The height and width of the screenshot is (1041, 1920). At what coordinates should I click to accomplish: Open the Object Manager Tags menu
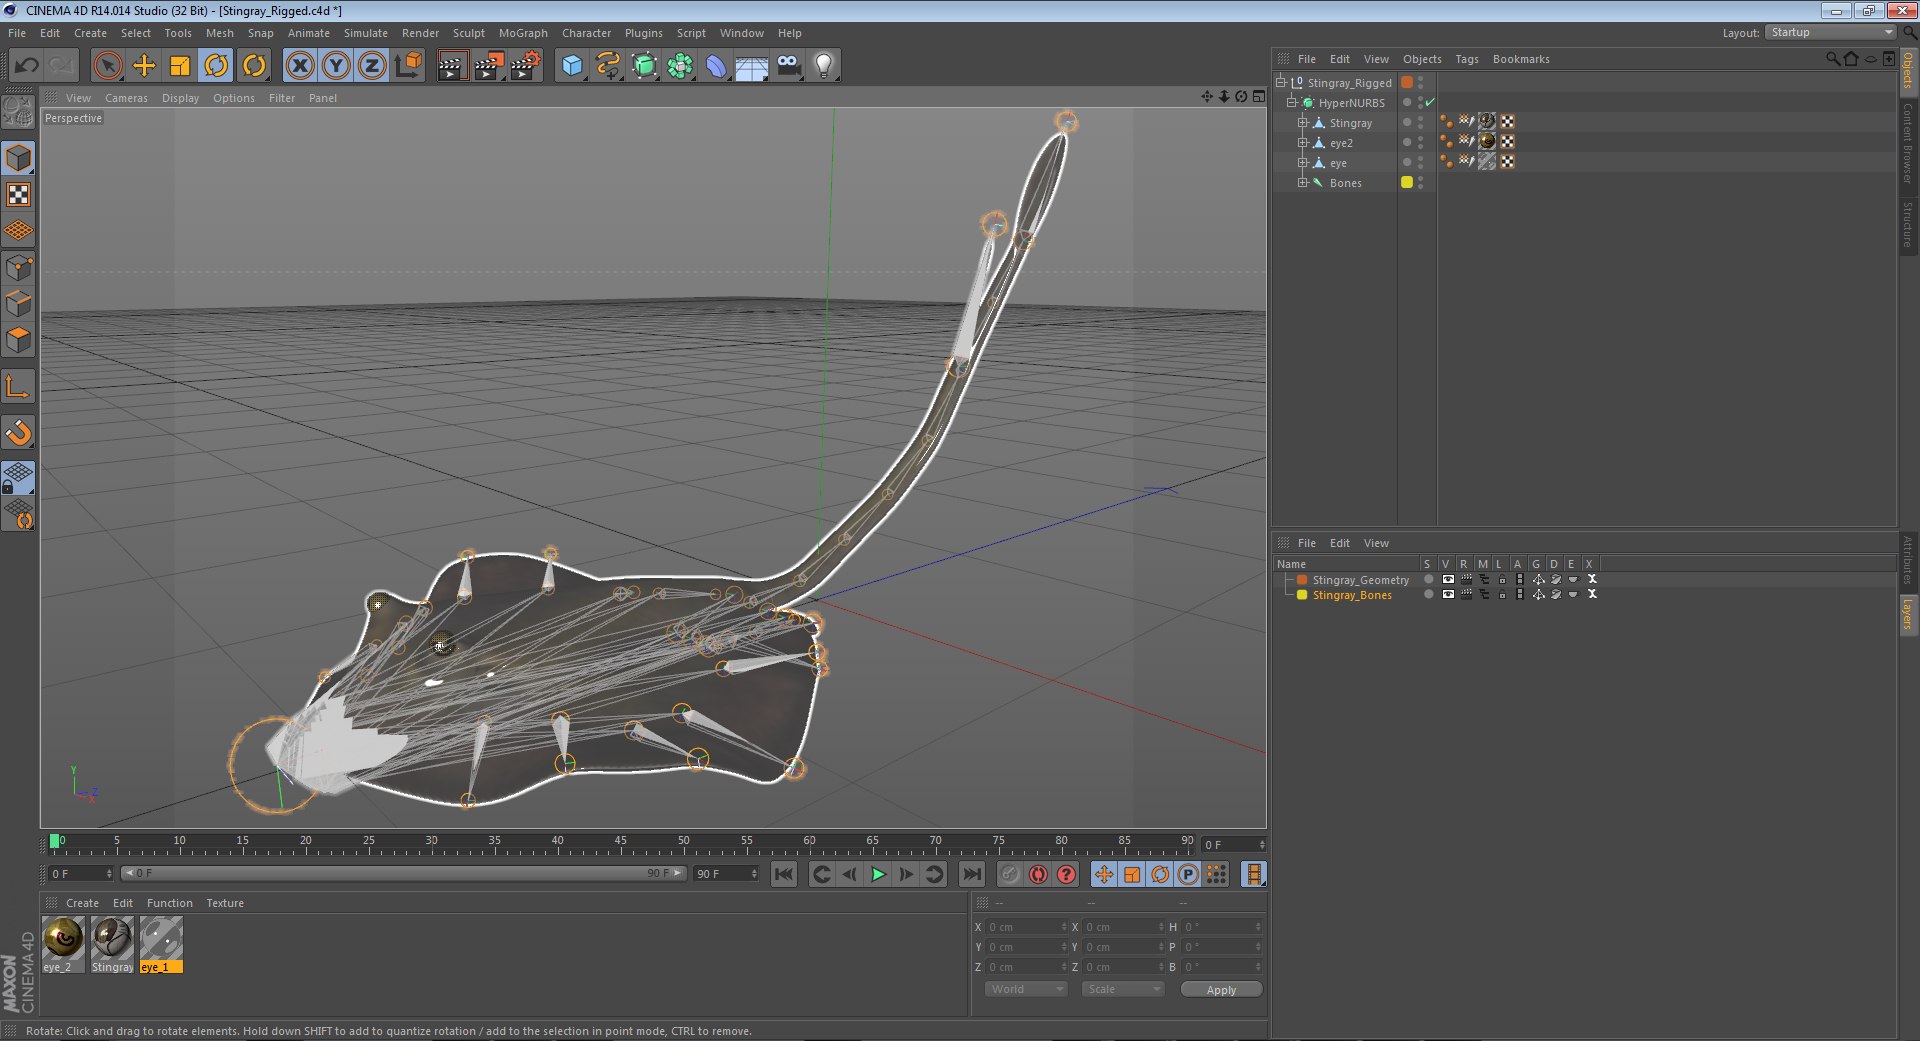point(1466,59)
